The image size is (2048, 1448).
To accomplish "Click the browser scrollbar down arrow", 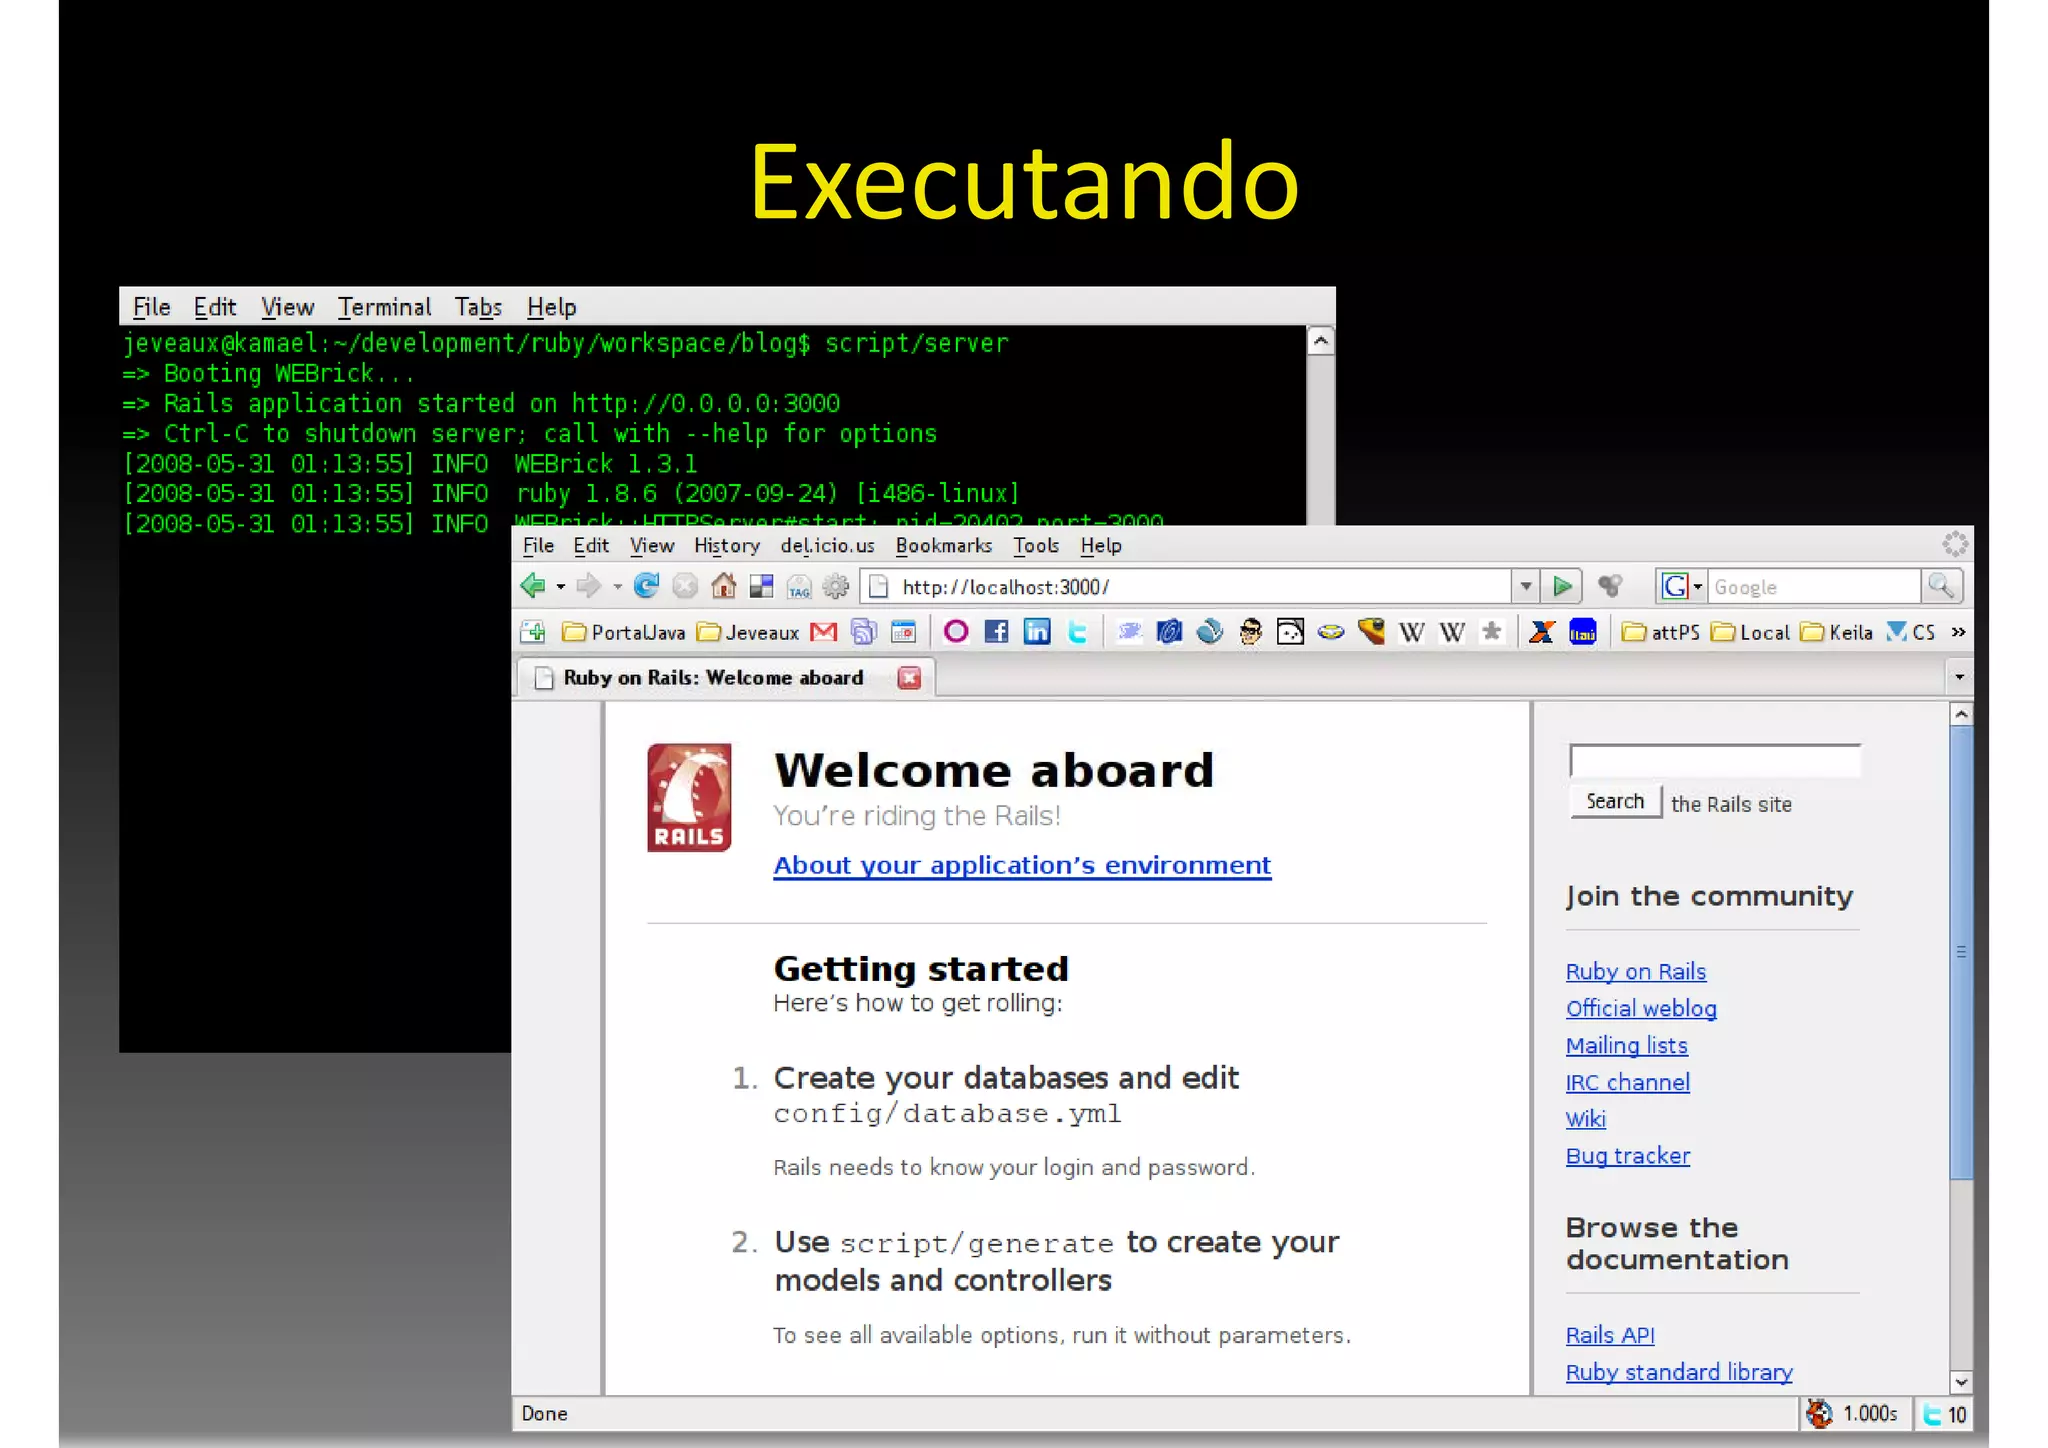I will coord(1961,1382).
